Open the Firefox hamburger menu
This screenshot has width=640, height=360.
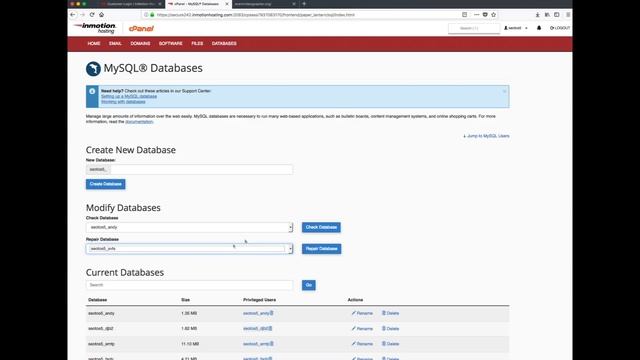(x=568, y=15)
